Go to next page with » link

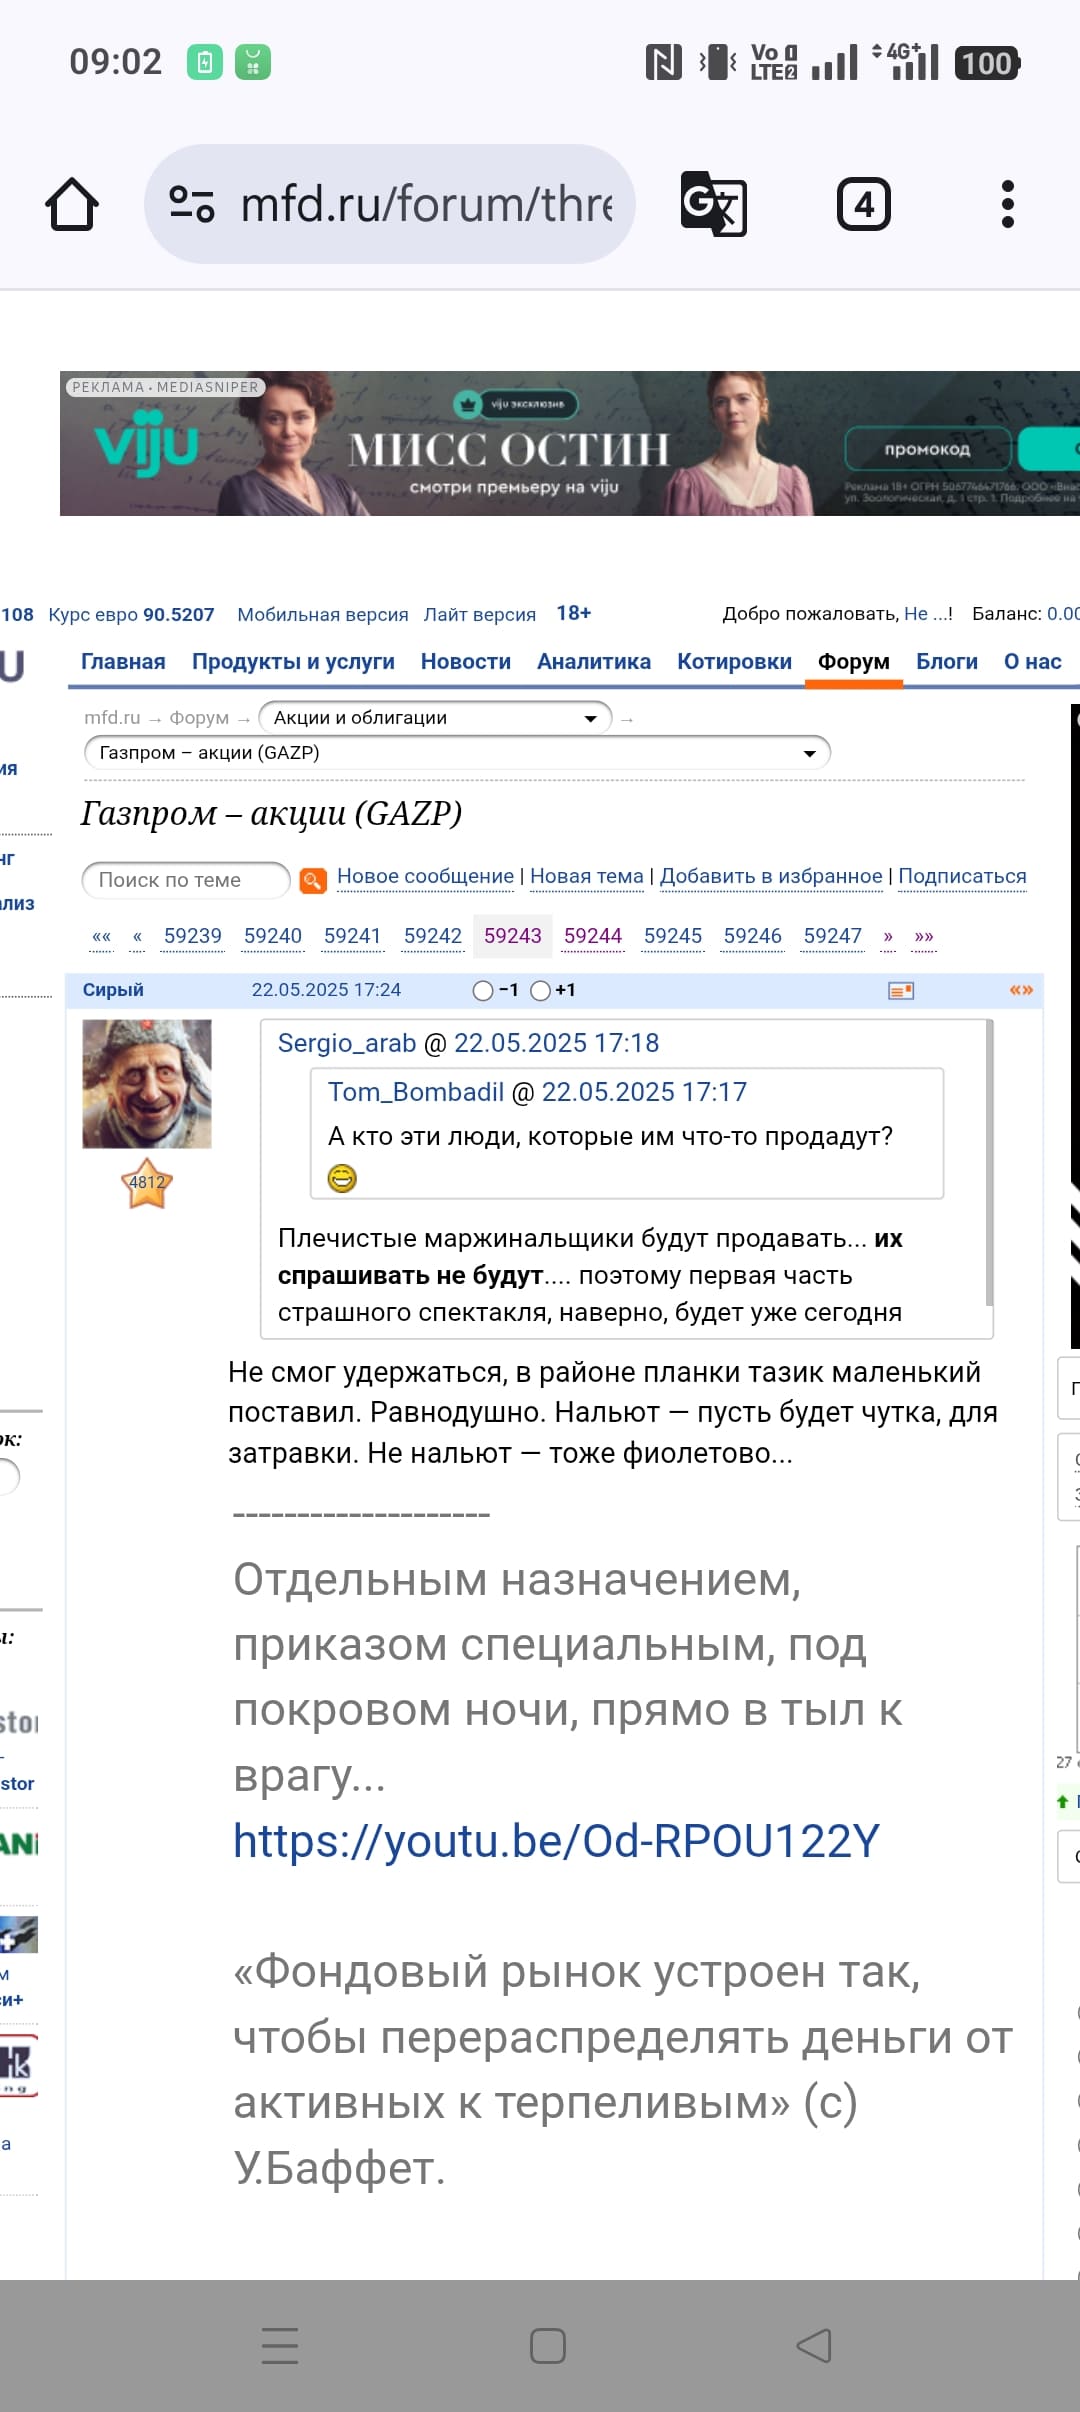coord(888,936)
